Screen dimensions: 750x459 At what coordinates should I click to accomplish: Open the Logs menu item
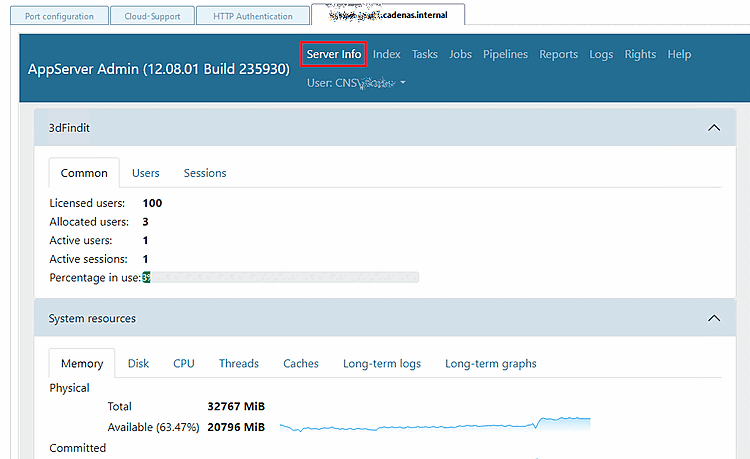click(601, 54)
